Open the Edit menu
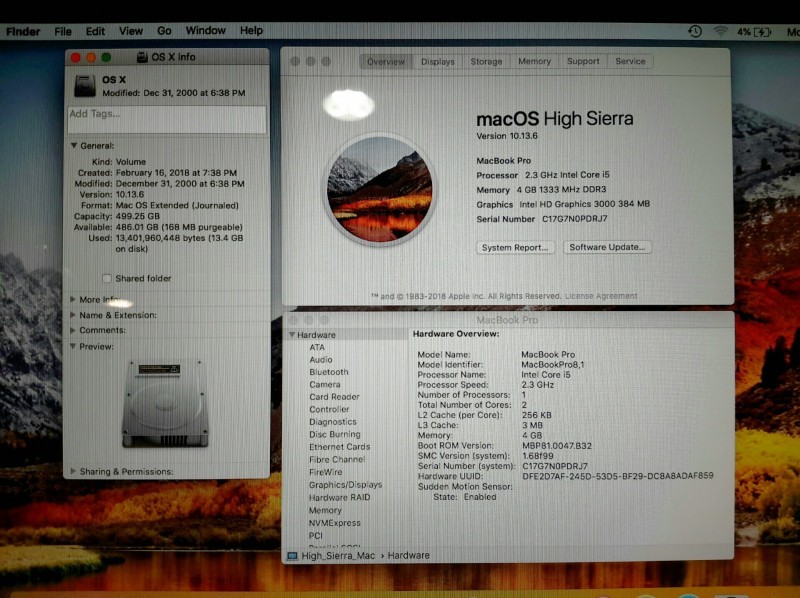The height and width of the screenshot is (598, 800). pyautogui.click(x=95, y=32)
